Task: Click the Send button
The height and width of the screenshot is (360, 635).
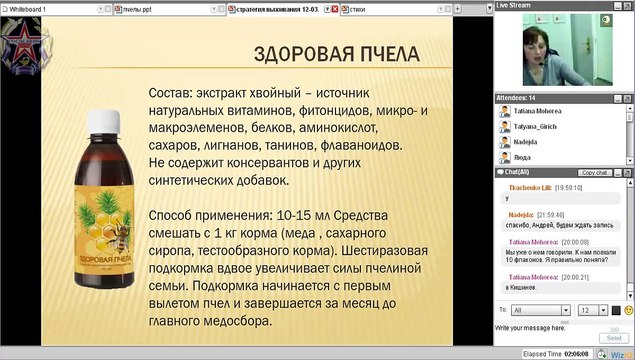Action: pos(614,338)
